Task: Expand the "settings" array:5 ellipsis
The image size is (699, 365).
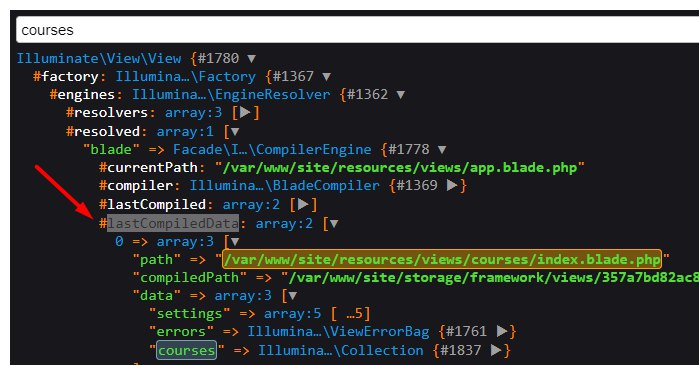Action: pyautogui.click(x=354, y=314)
